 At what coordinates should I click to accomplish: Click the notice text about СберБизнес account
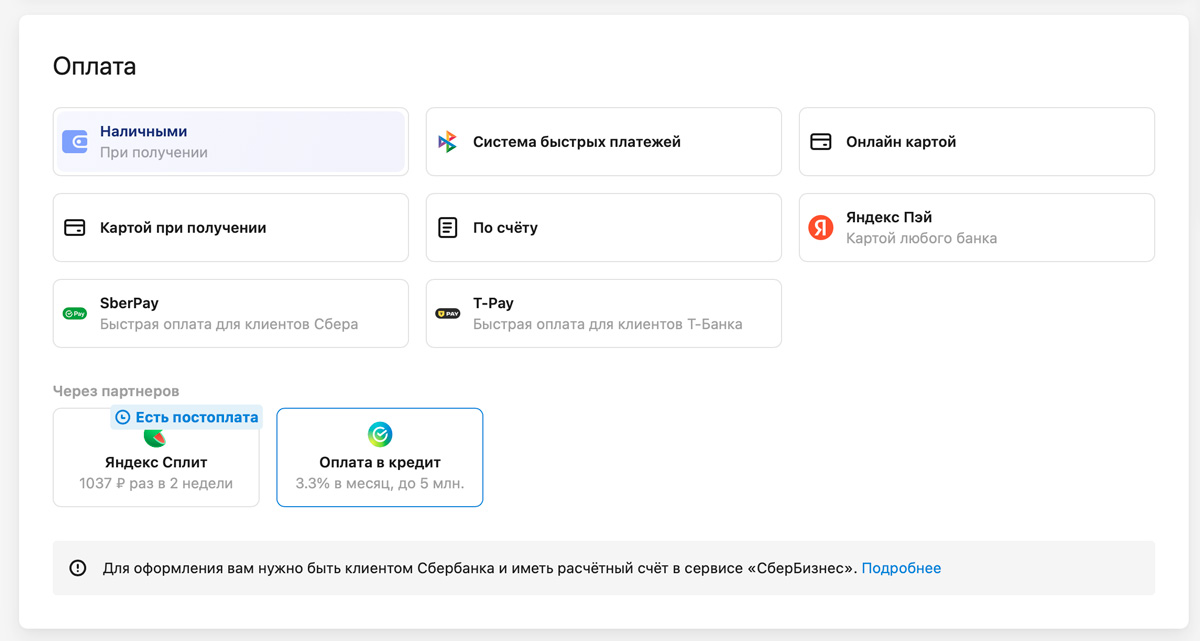[x=480, y=568]
